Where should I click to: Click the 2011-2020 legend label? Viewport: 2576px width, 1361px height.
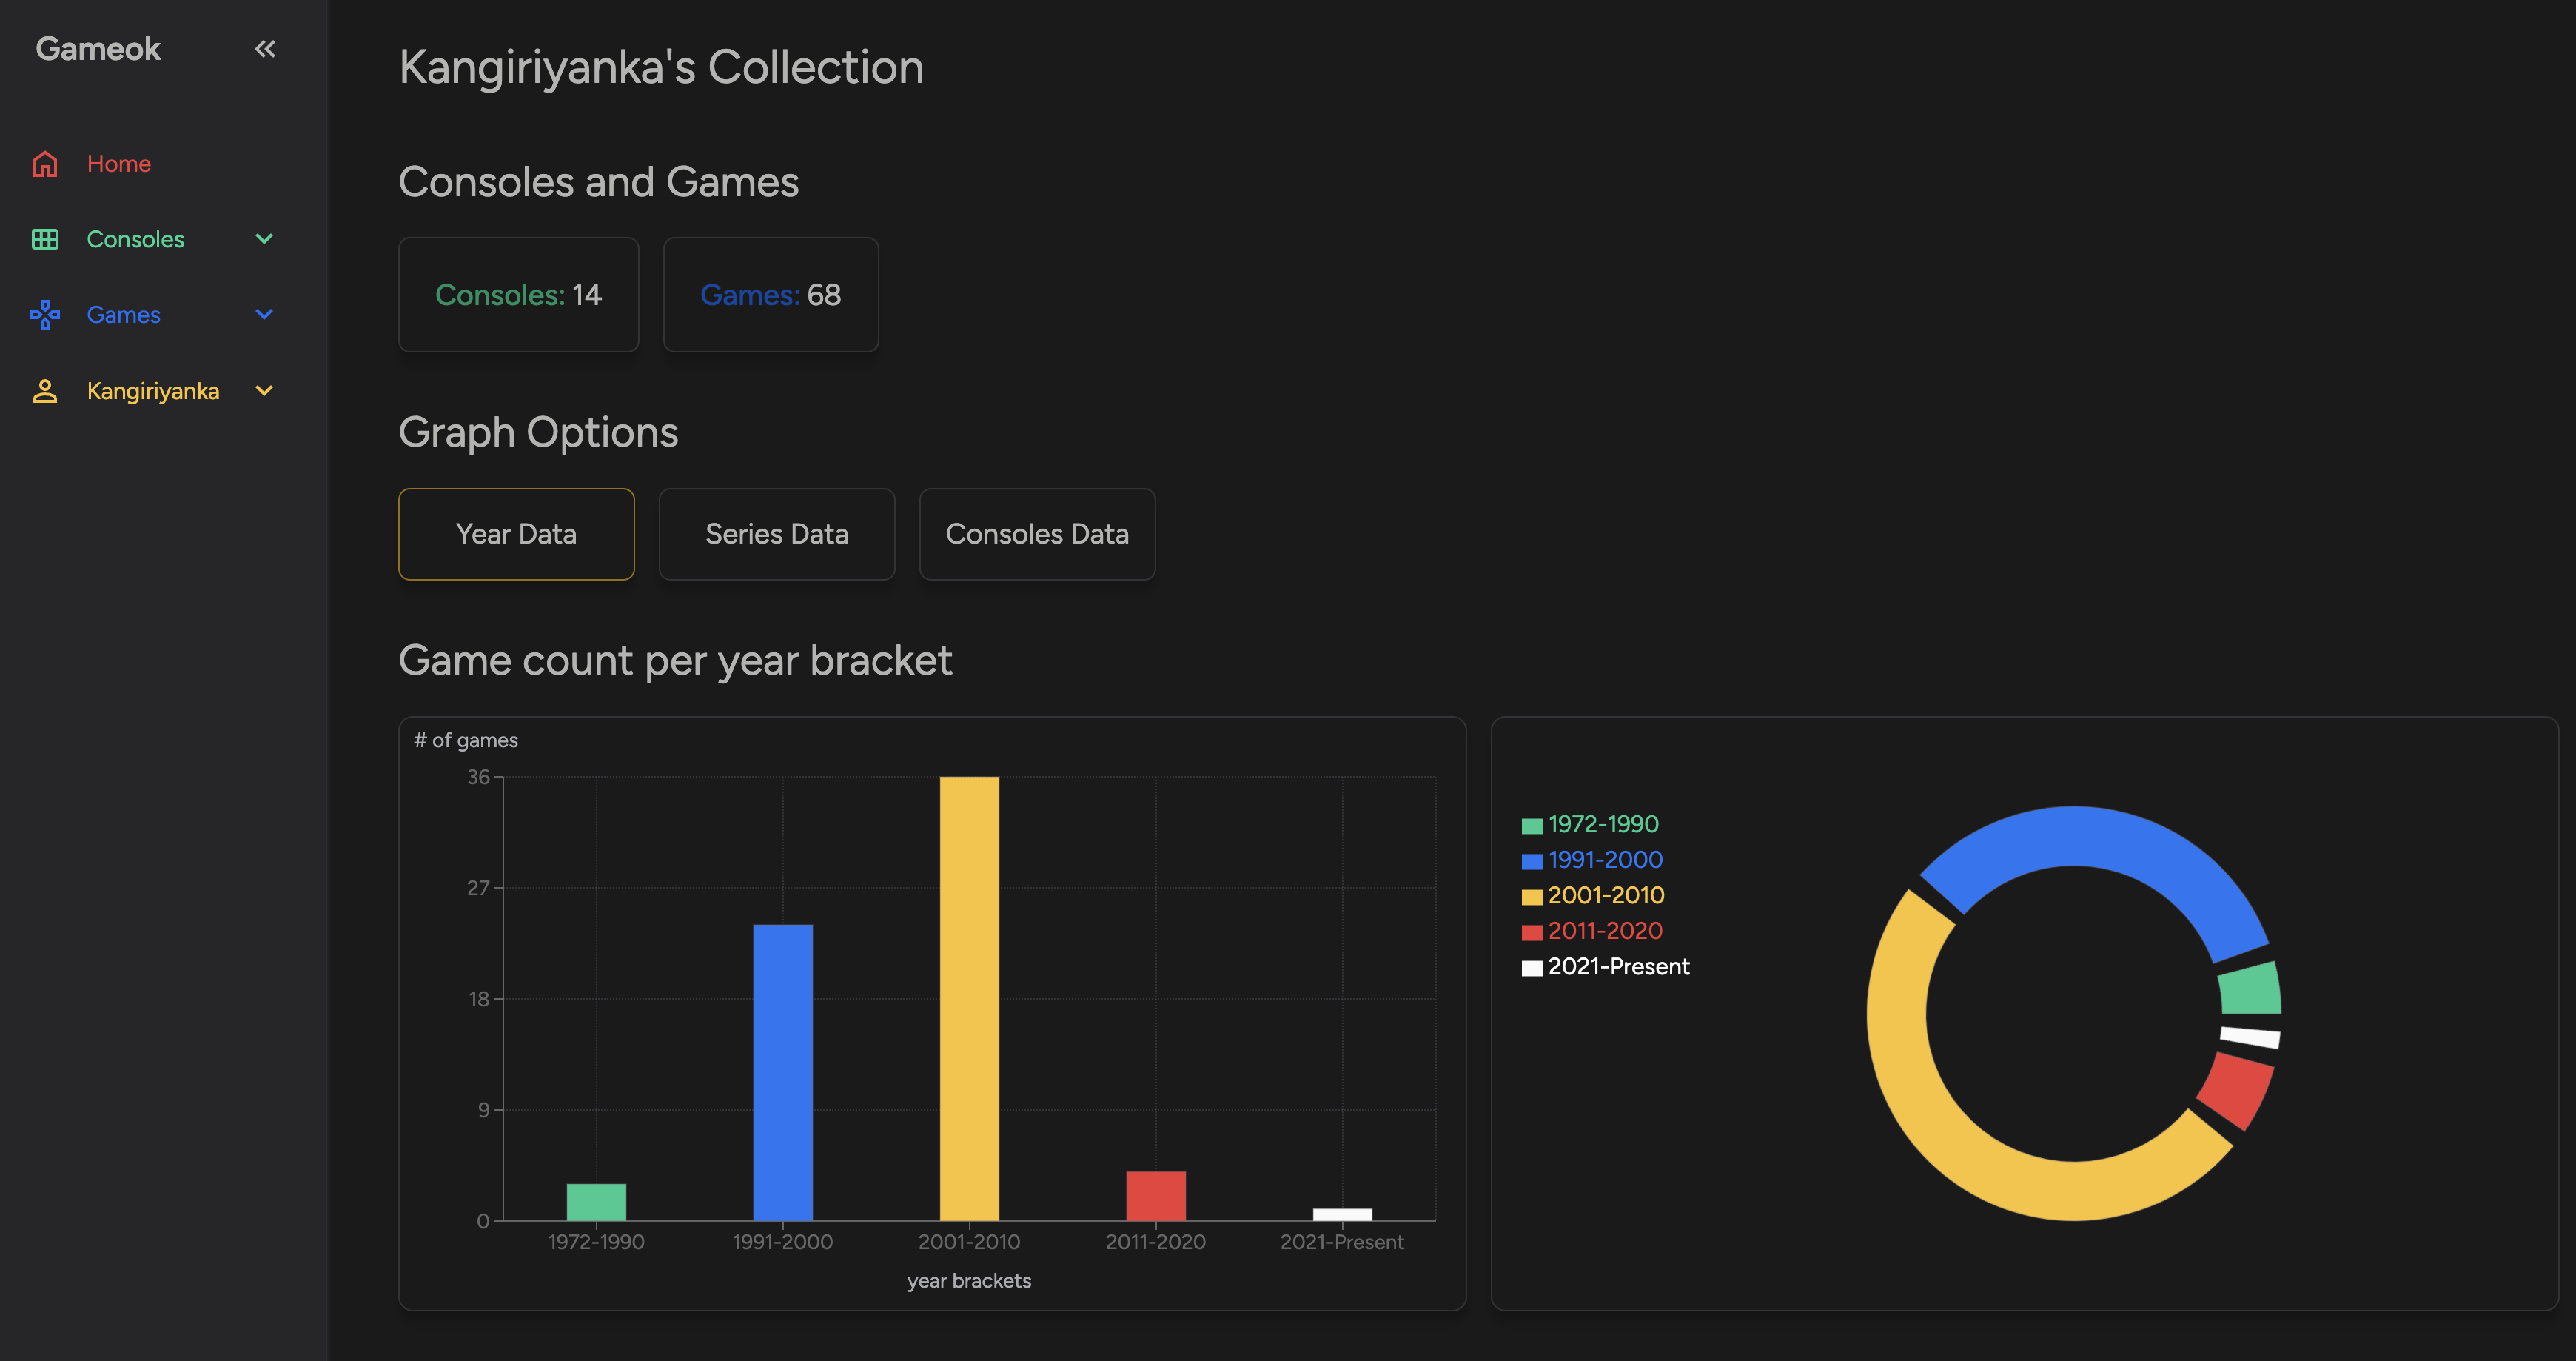click(1605, 931)
